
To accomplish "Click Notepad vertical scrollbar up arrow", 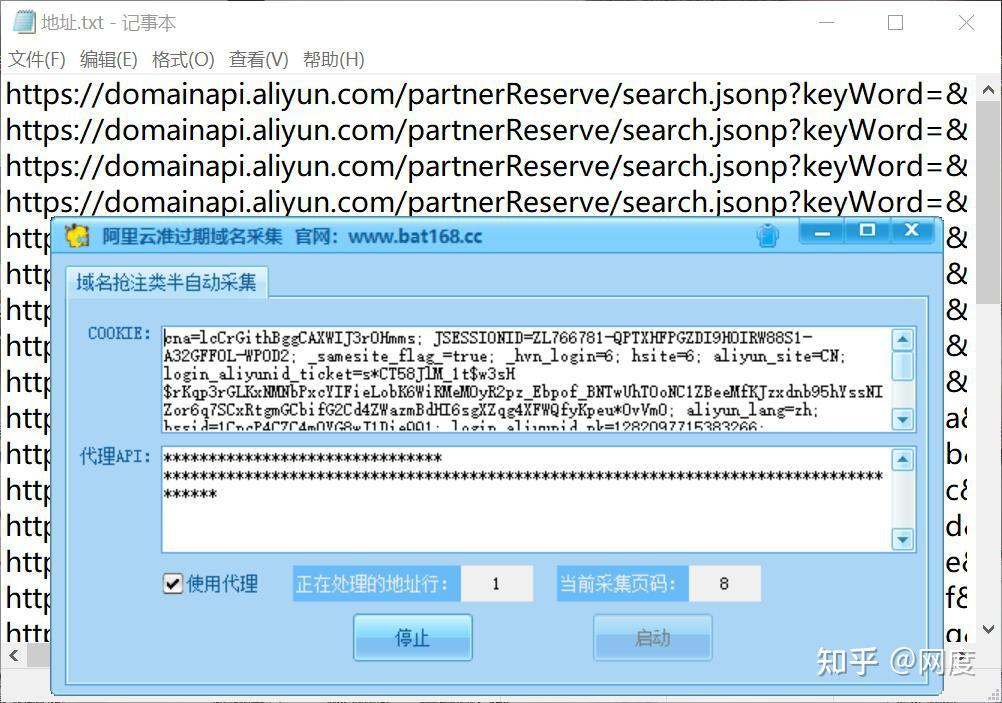I will (x=988, y=91).
